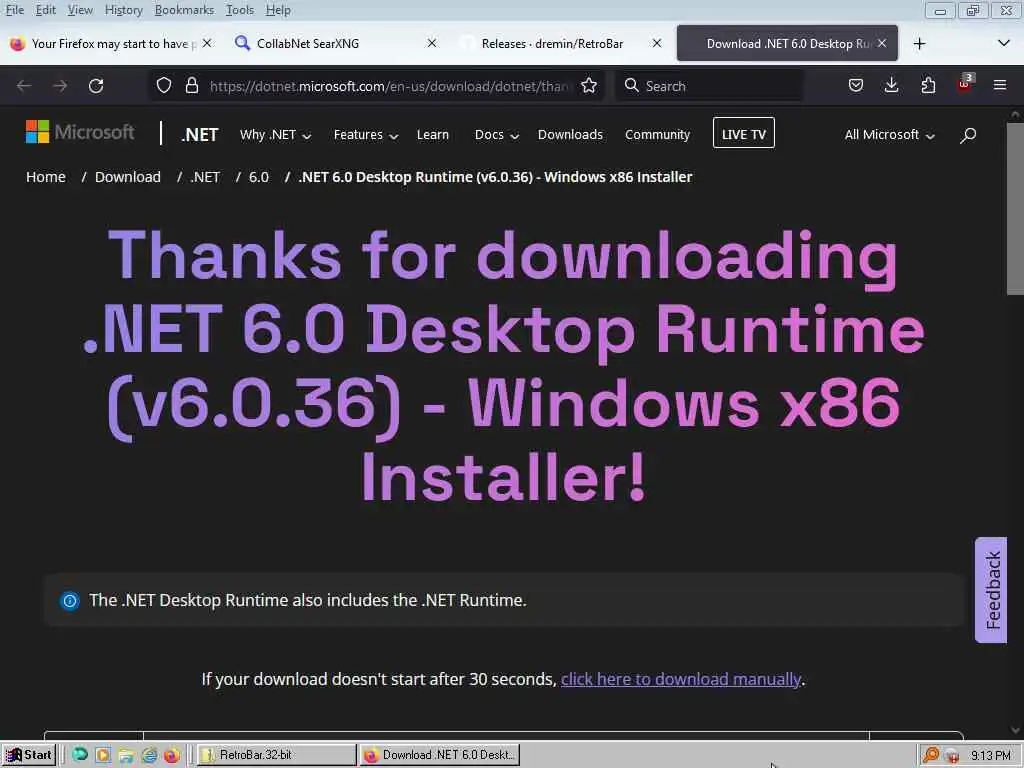Open the Downloads nav link
Screen dimensions: 1024x768
(570, 135)
